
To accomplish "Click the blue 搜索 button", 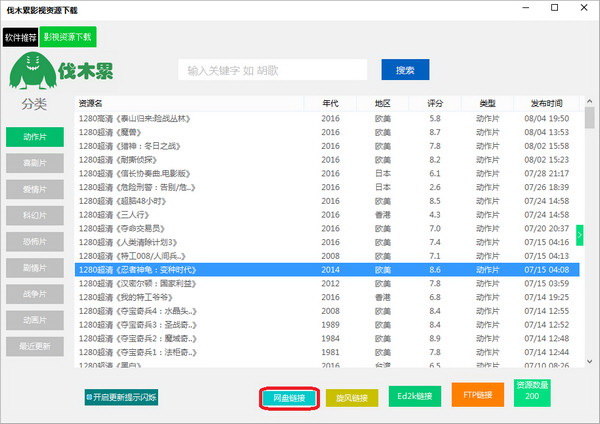I will pos(405,70).
